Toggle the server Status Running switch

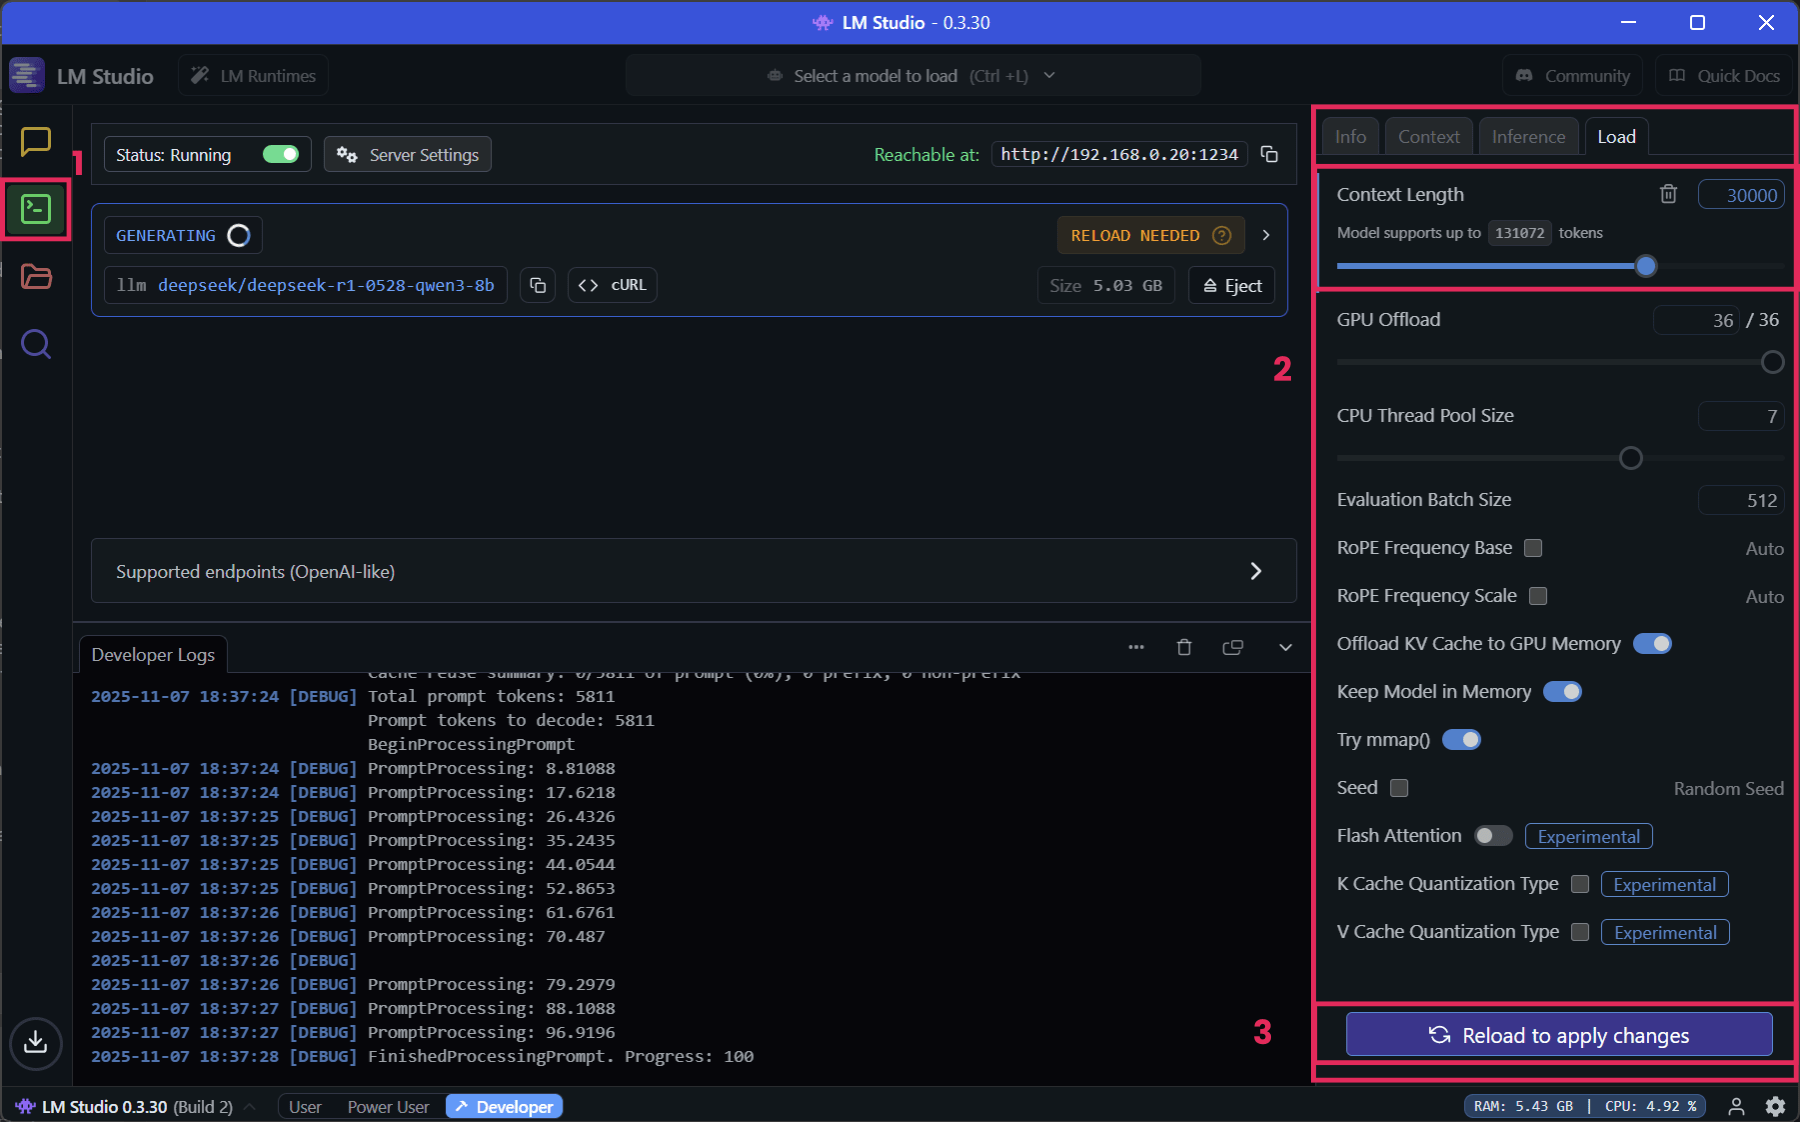pyautogui.click(x=281, y=154)
